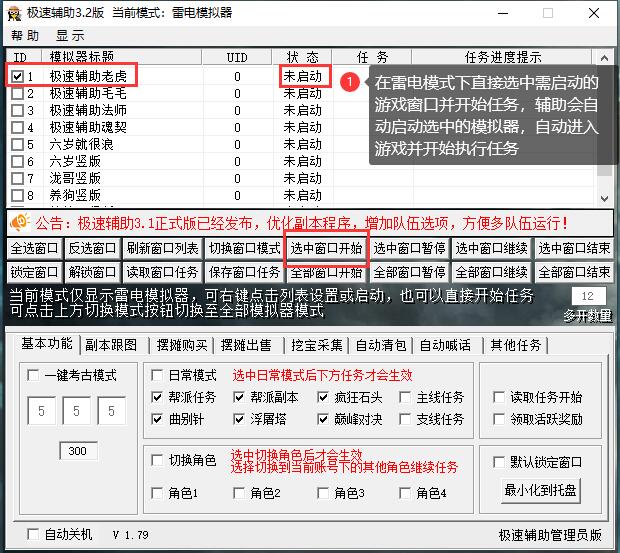Click the input field showing 300

(78, 451)
